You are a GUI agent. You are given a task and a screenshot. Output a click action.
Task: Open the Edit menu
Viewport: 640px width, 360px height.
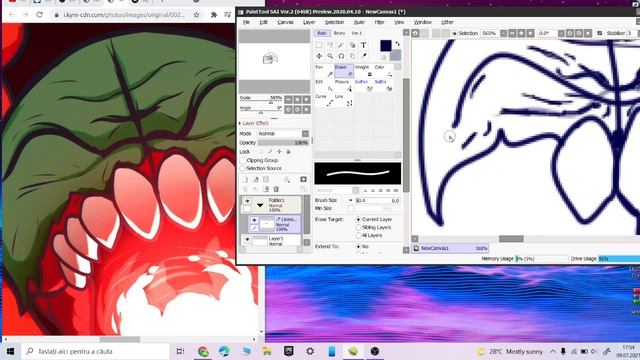[264, 22]
